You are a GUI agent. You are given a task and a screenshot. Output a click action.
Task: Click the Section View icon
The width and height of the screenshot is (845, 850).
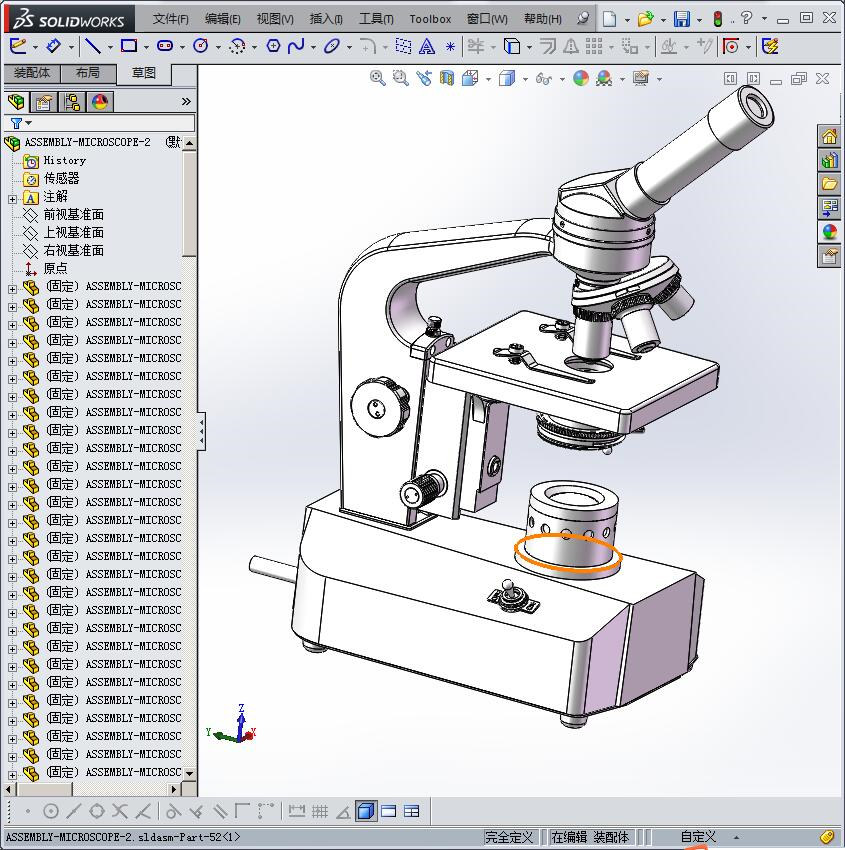point(447,79)
